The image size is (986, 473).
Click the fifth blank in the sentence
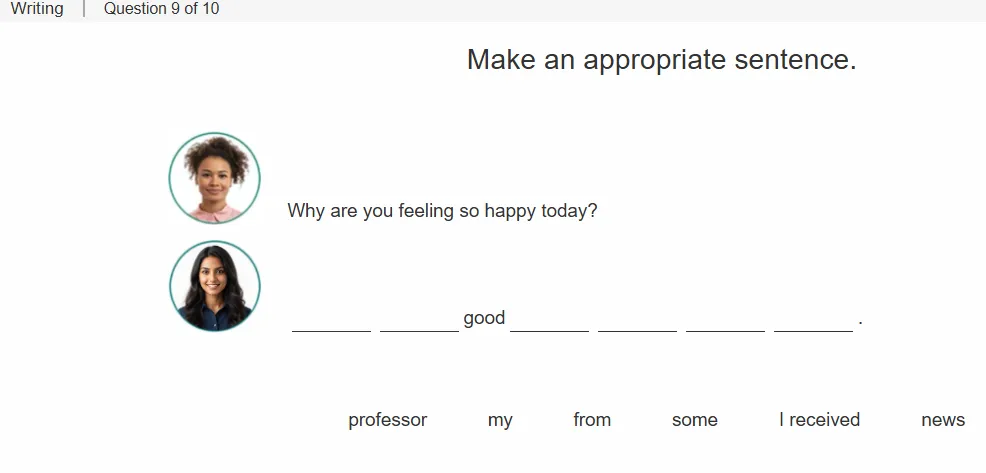tap(726, 321)
